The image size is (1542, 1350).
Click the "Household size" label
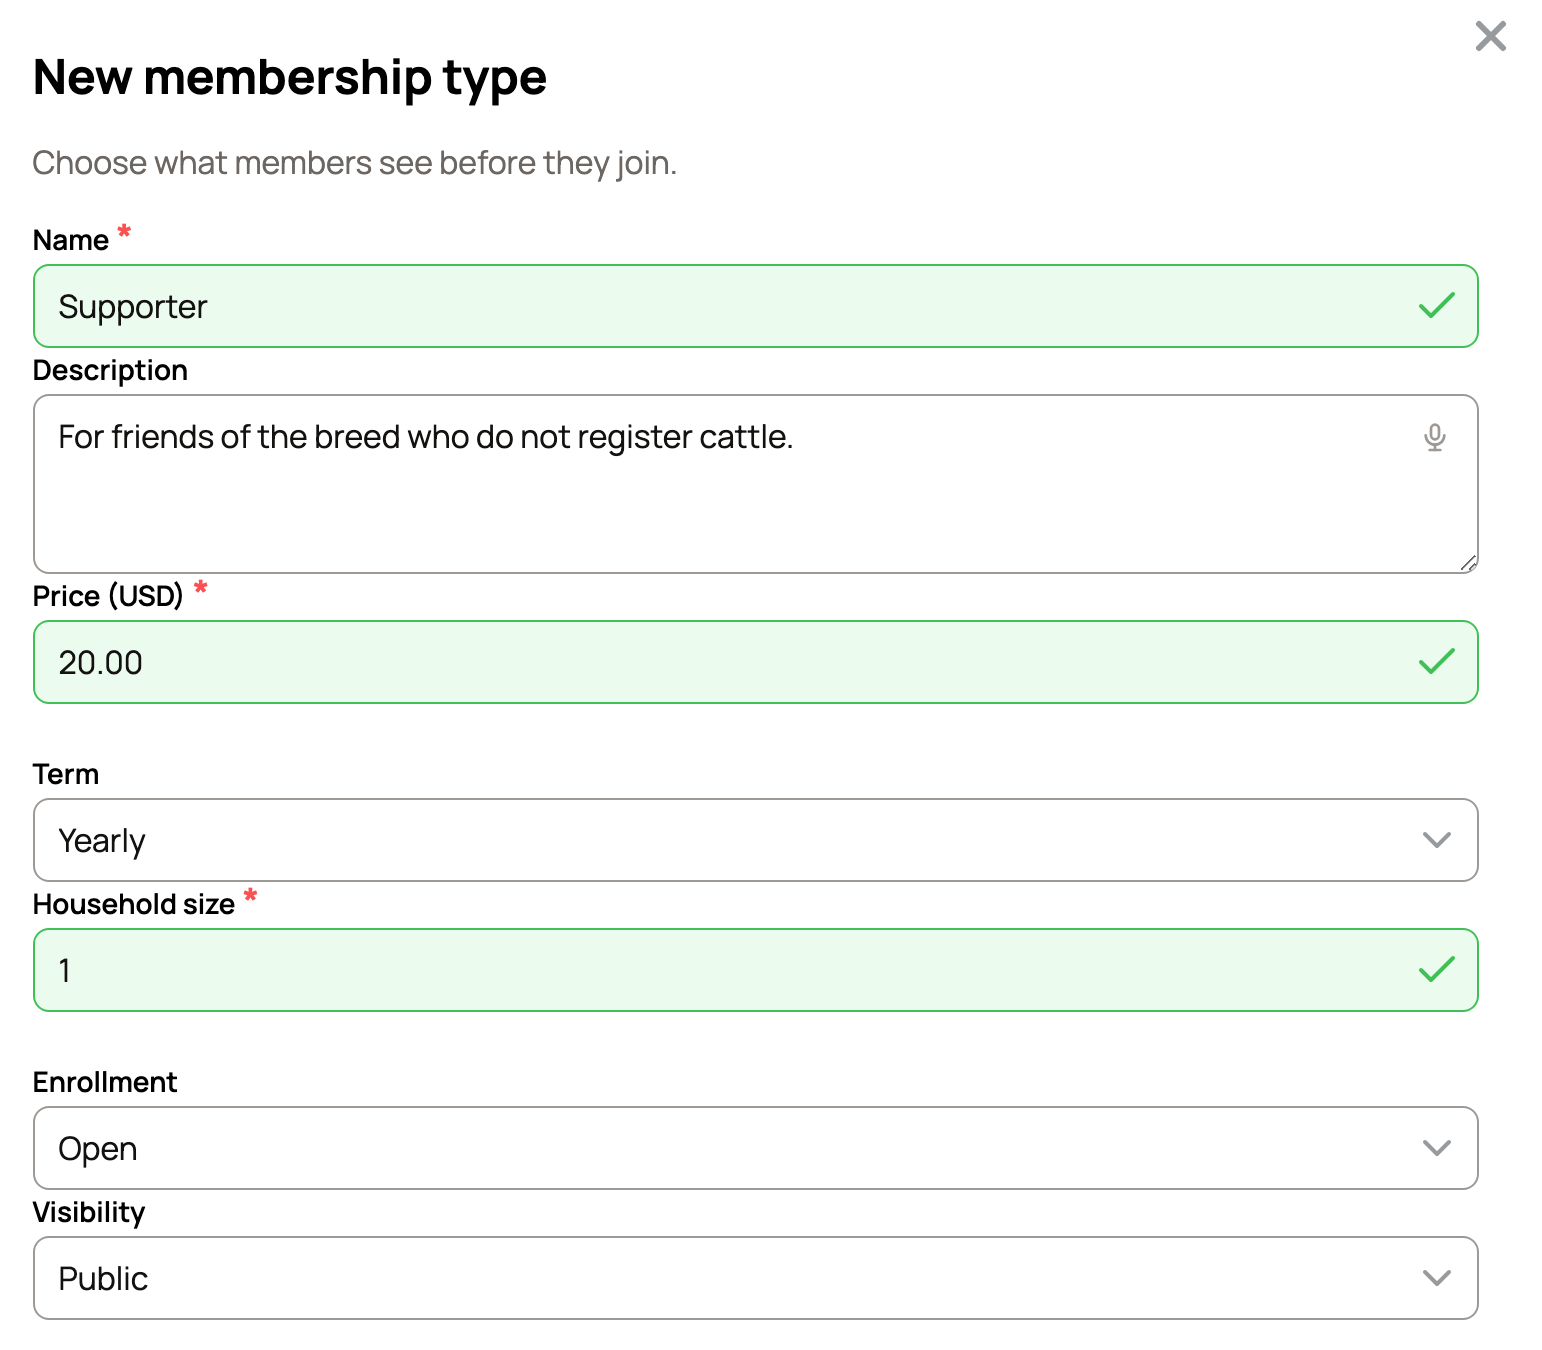134,904
